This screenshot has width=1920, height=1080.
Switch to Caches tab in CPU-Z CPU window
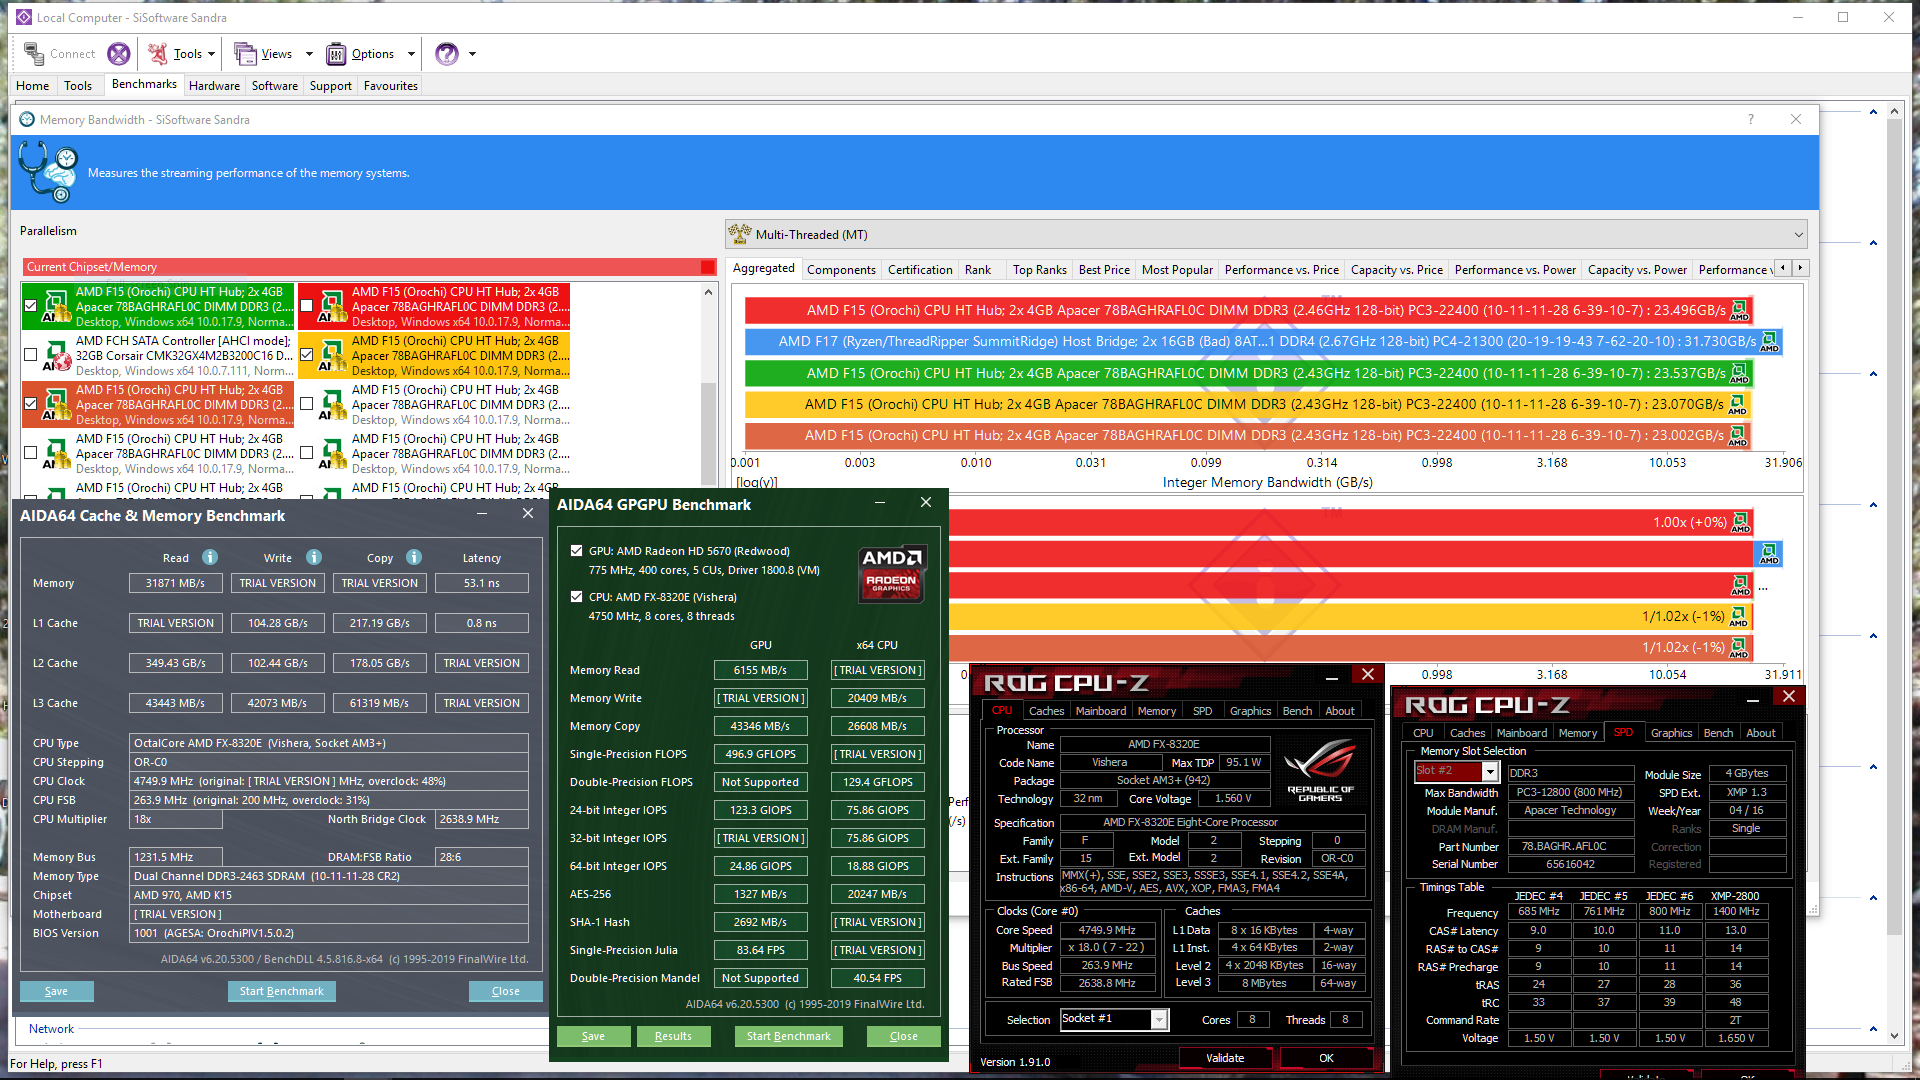(1046, 711)
